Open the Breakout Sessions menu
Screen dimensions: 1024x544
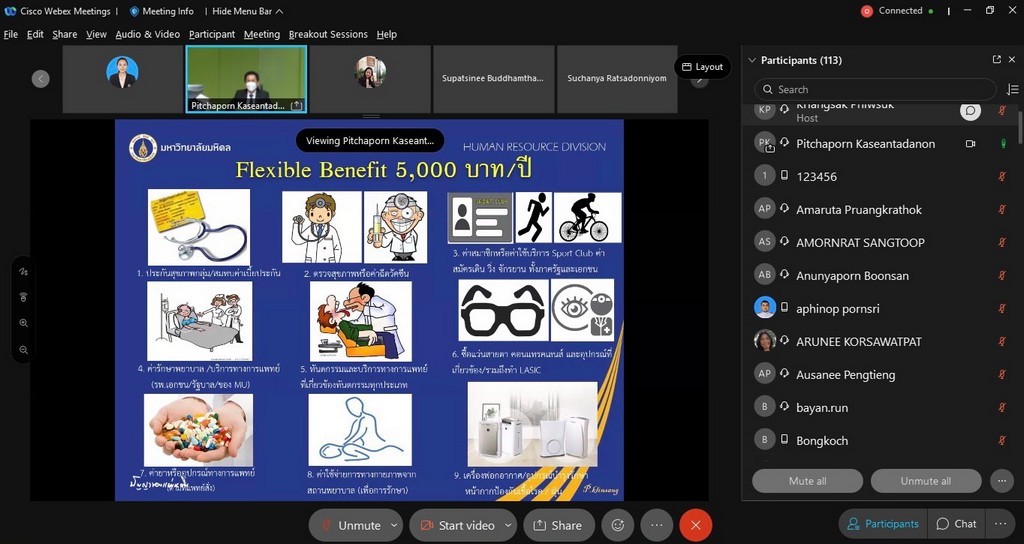point(328,35)
